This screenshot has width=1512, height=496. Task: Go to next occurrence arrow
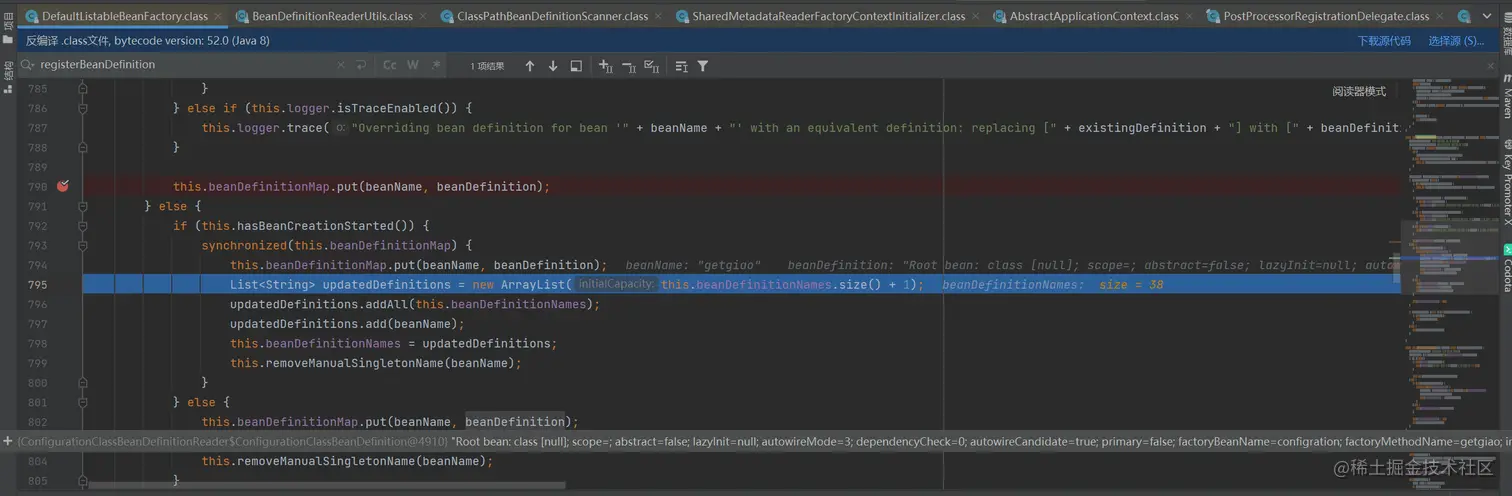coord(553,66)
